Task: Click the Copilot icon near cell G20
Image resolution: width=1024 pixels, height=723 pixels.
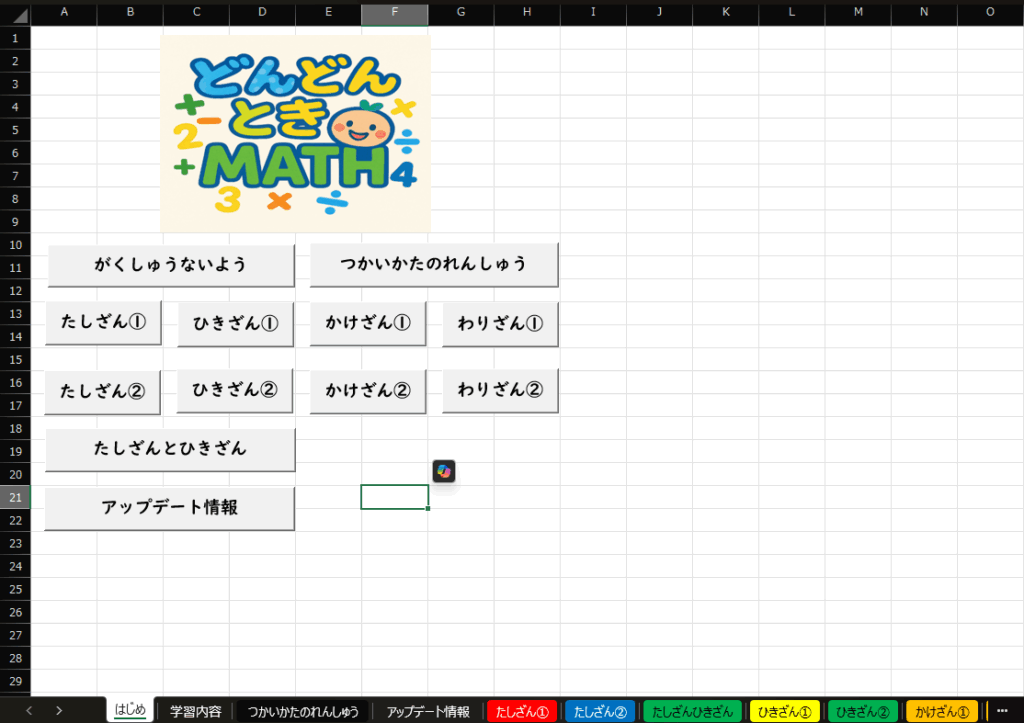Action: click(444, 471)
